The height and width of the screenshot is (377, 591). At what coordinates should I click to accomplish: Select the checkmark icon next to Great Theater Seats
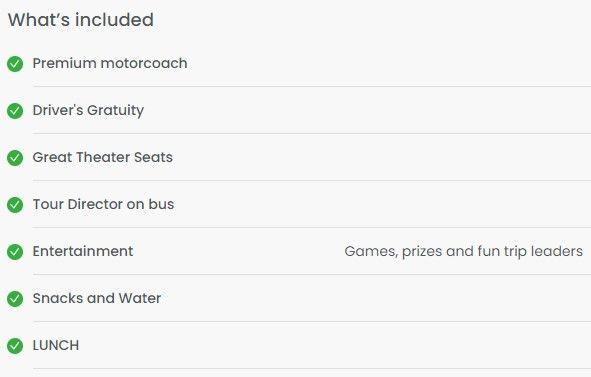pos(15,158)
